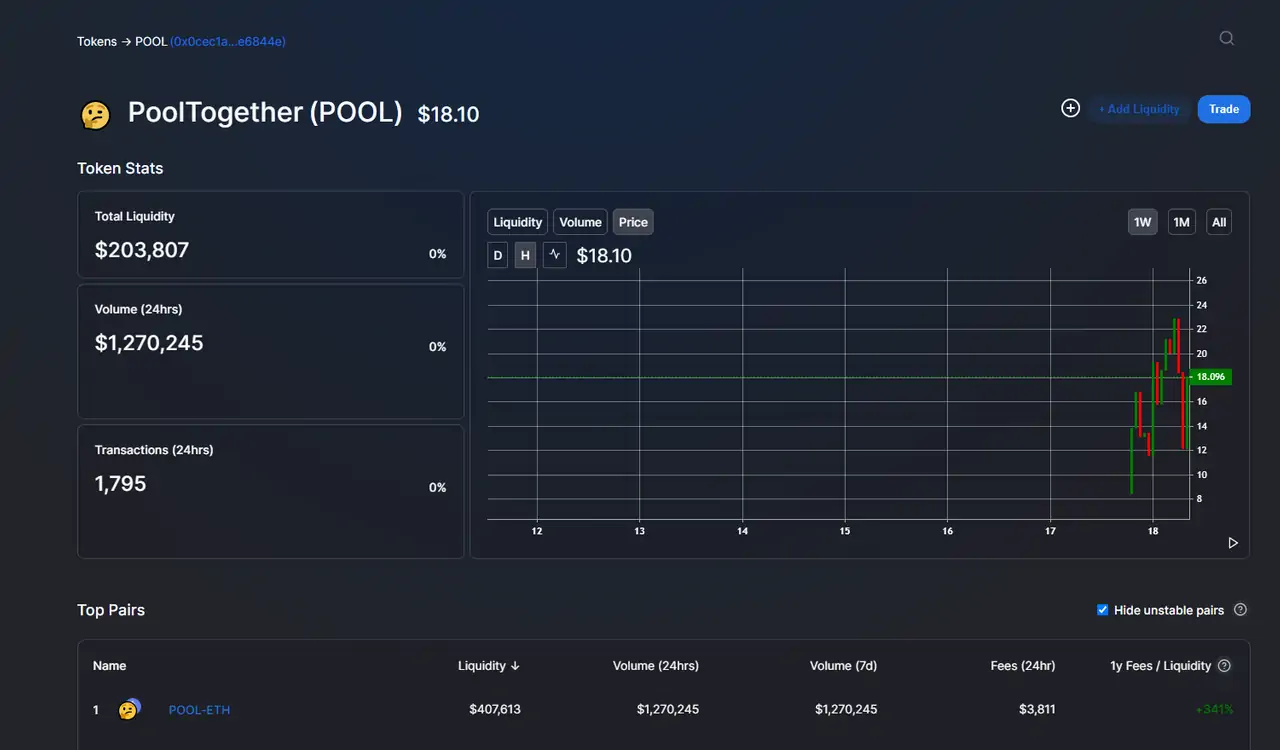Viewport: 1280px width, 750px height.
Task: Click the POOL breadcrumb text
Action: point(151,41)
